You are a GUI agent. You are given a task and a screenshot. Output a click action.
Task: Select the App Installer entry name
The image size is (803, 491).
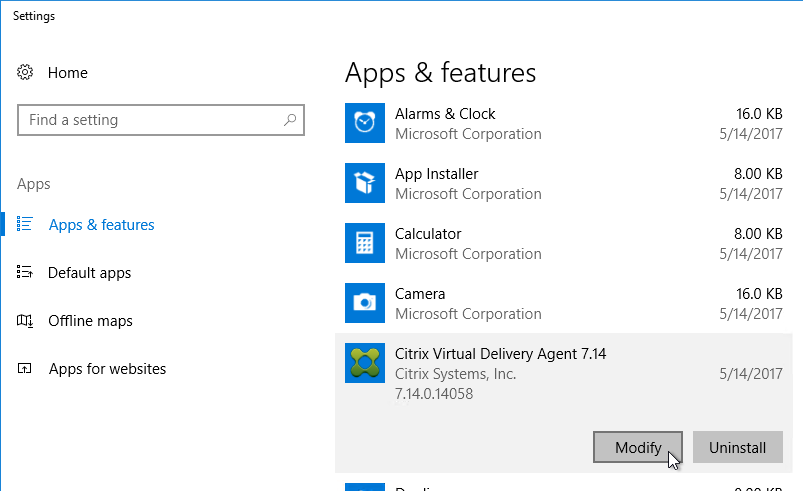click(436, 174)
